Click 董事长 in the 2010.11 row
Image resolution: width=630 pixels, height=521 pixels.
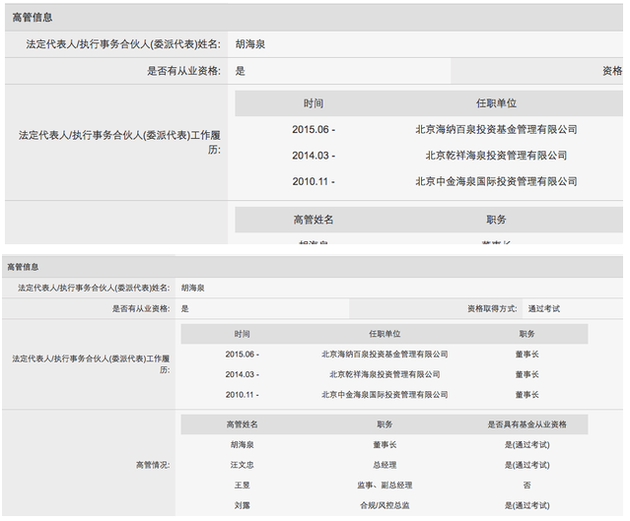click(x=527, y=395)
